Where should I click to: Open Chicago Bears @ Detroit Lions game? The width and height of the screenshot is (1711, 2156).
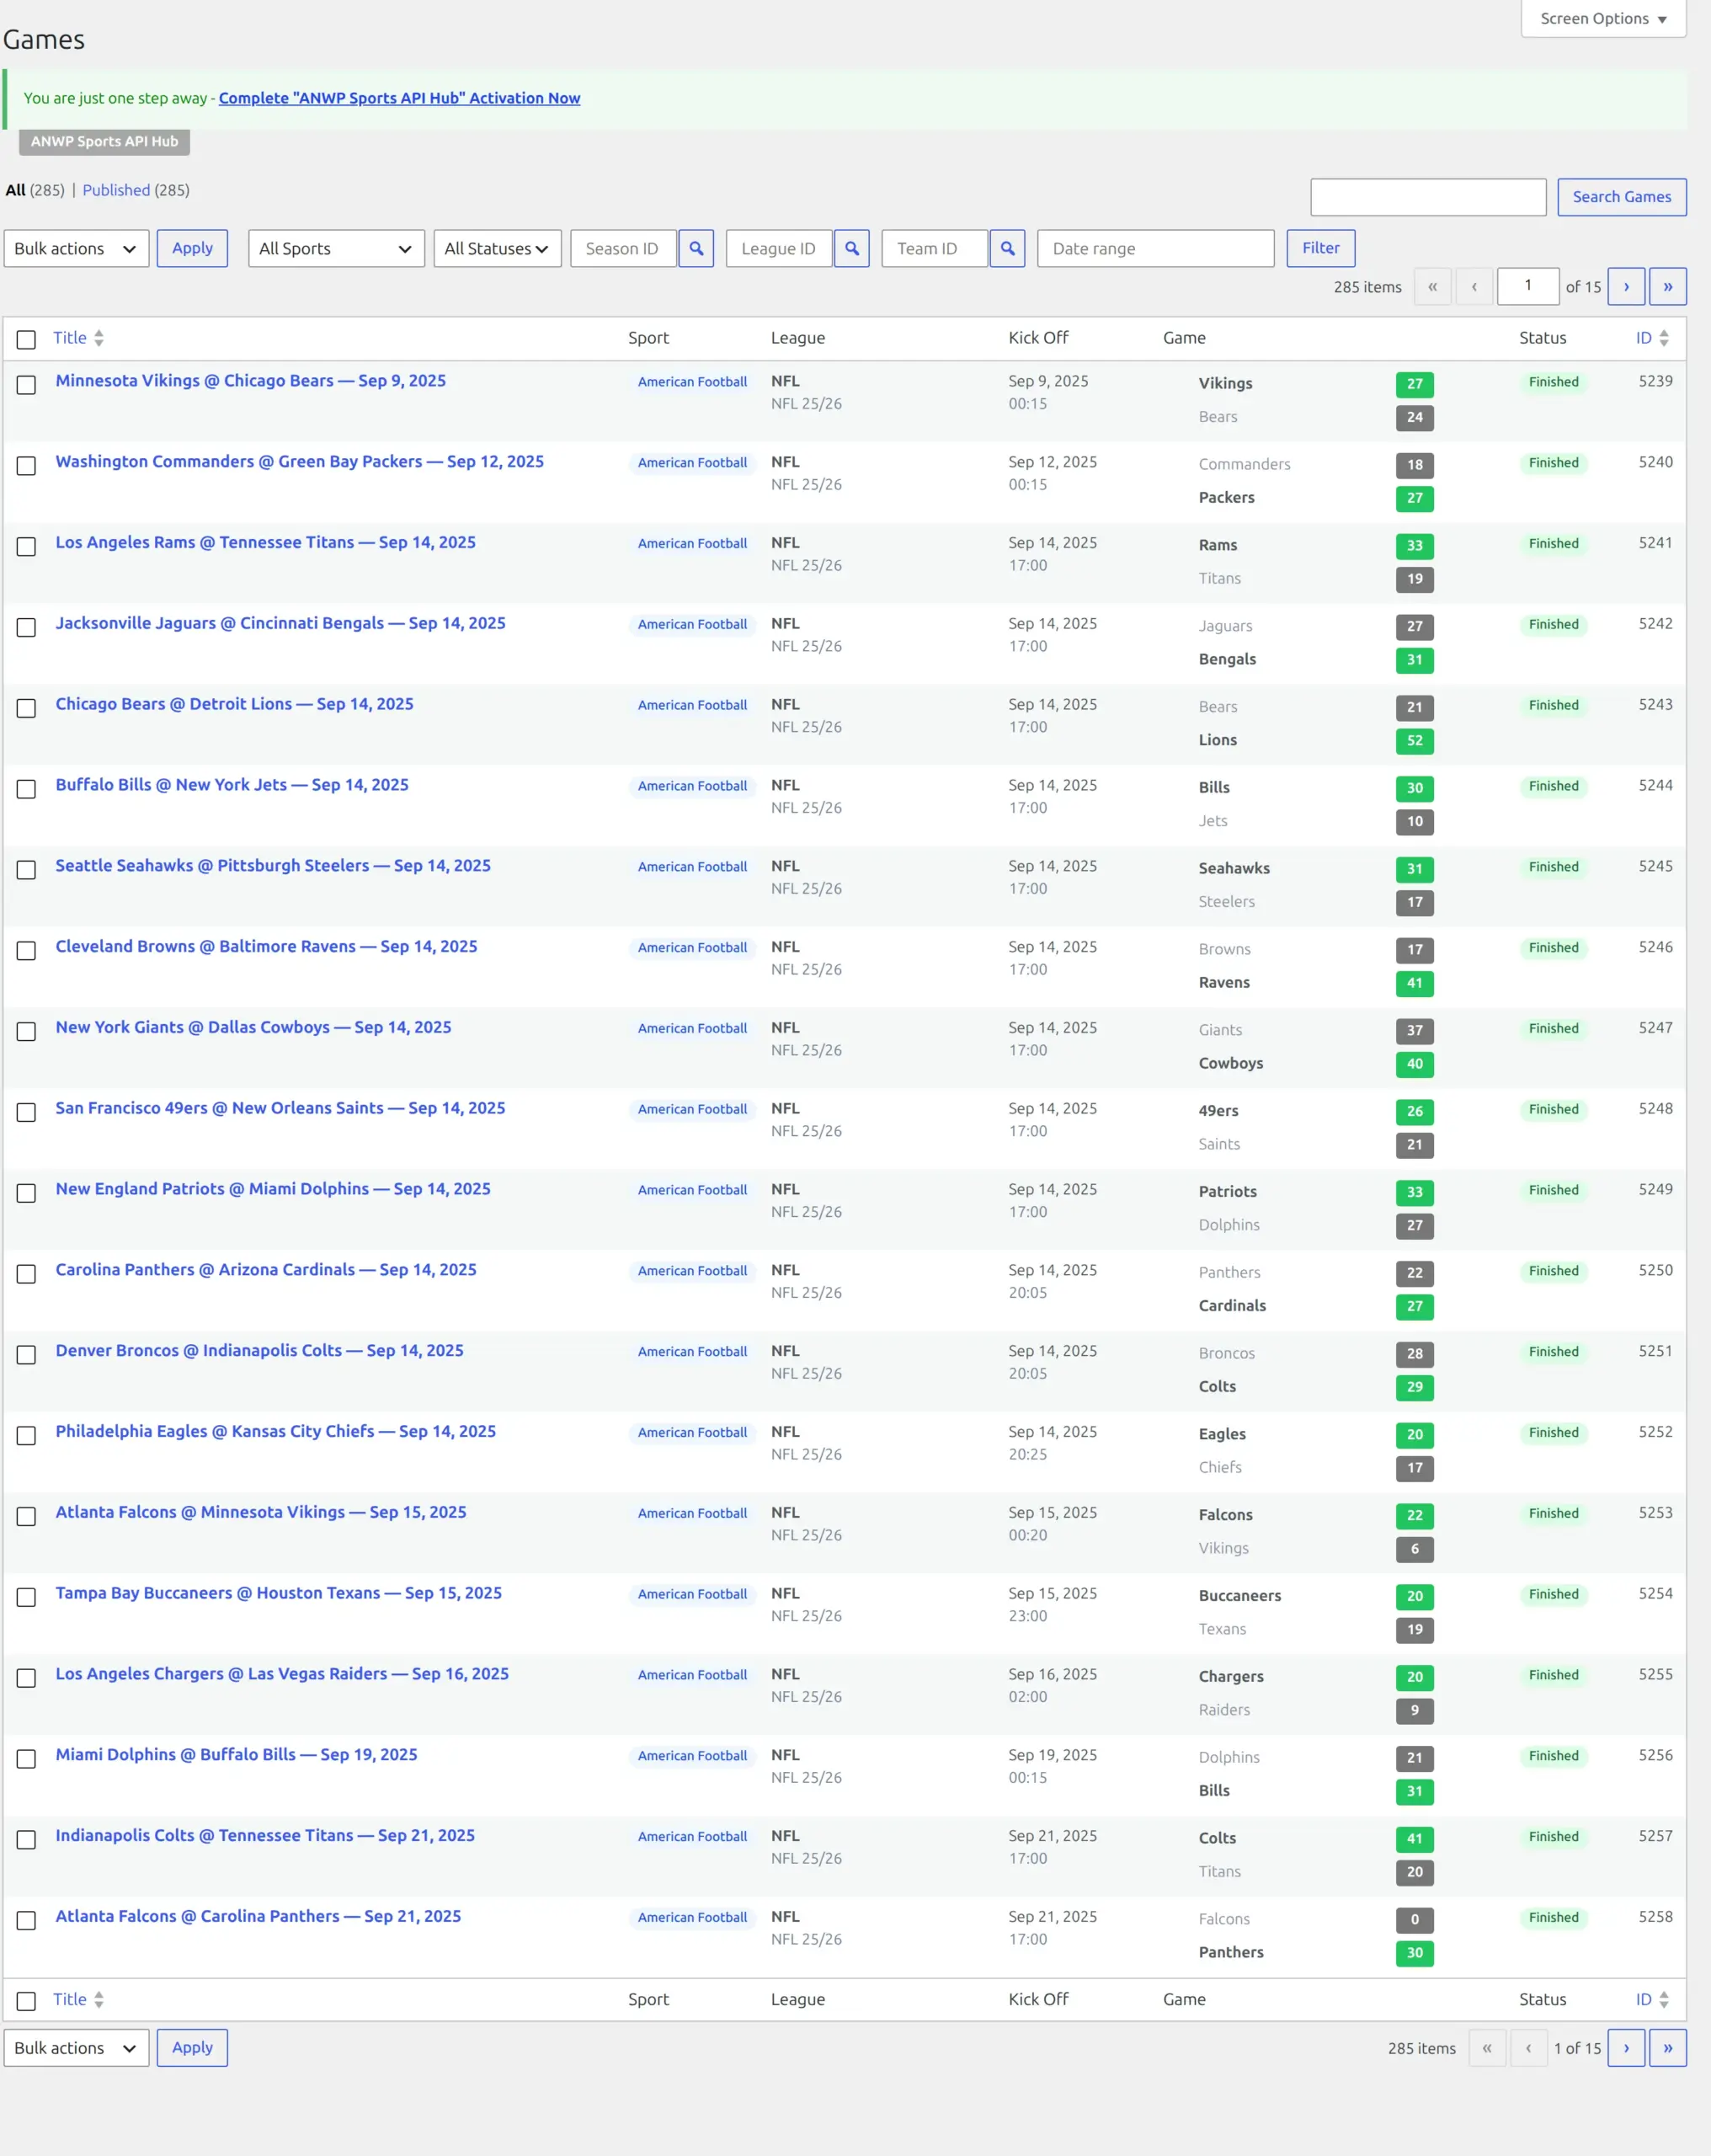click(x=234, y=704)
